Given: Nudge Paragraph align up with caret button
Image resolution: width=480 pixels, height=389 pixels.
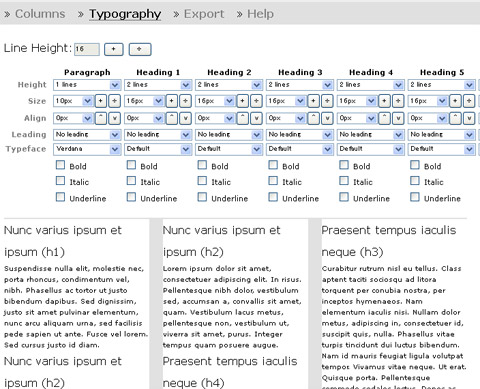Looking at the screenshot, I should point(101,118).
